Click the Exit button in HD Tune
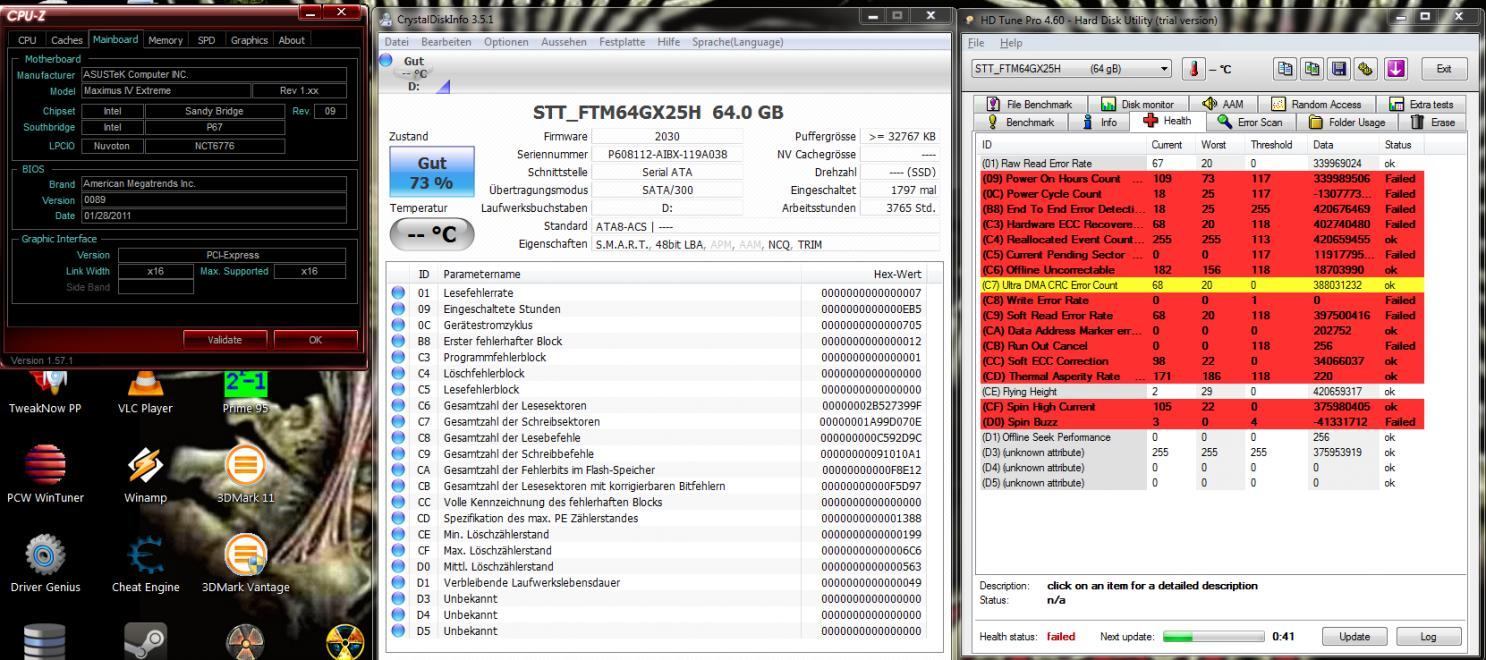This screenshot has height=660, width=1486. pyautogui.click(x=1442, y=69)
